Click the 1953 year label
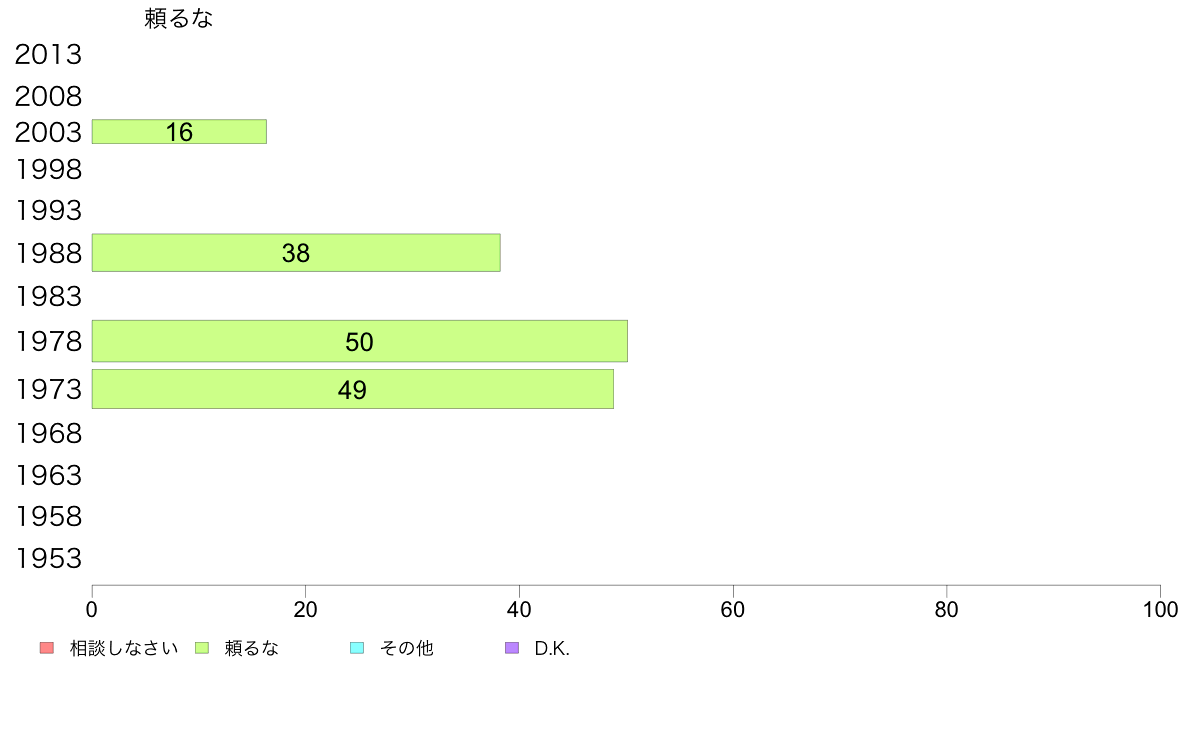1188x736 pixels. pyautogui.click(x=48, y=559)
